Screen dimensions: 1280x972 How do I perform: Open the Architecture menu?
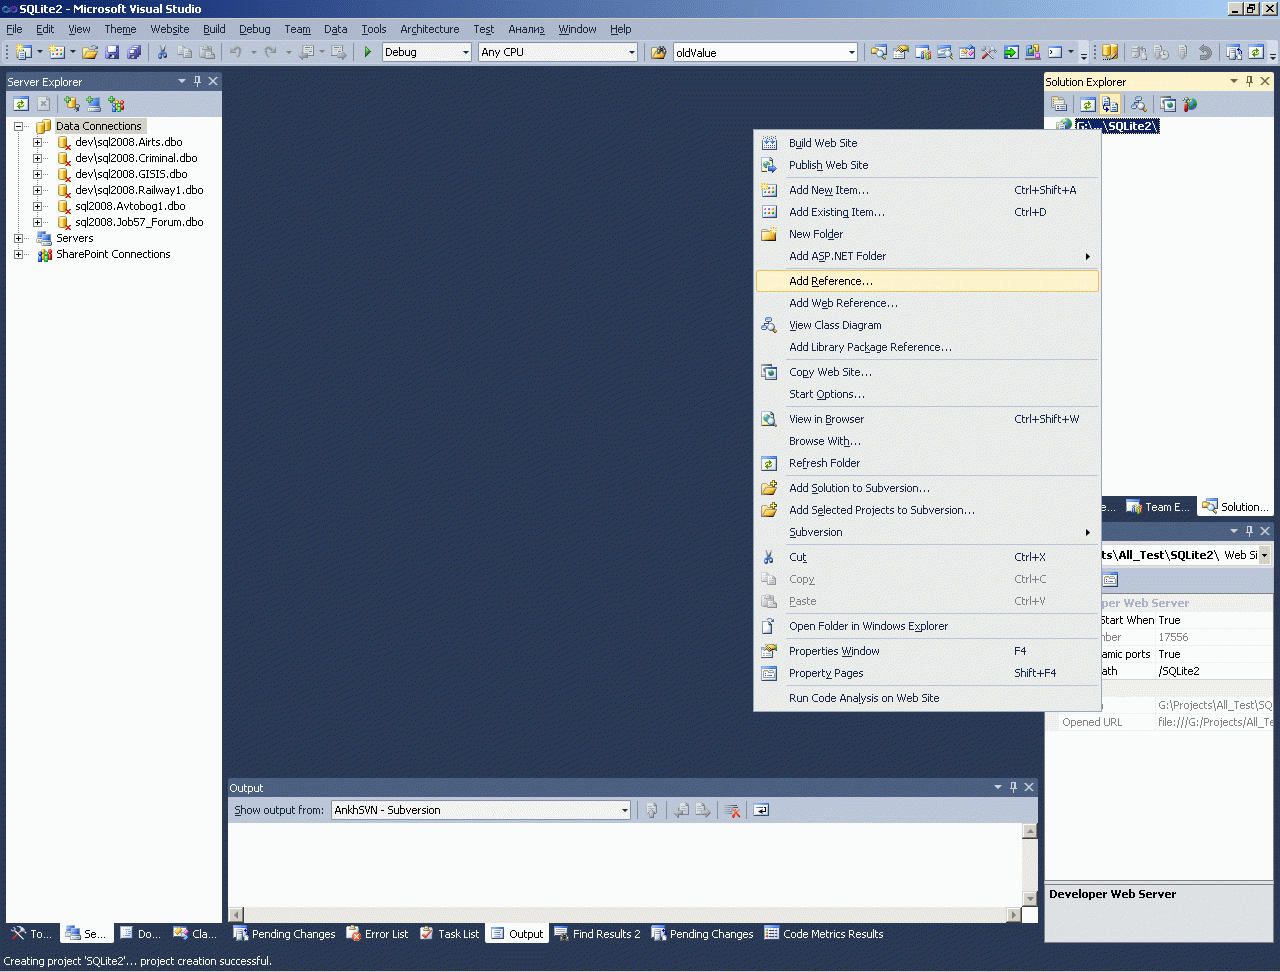tap(430, 29)
